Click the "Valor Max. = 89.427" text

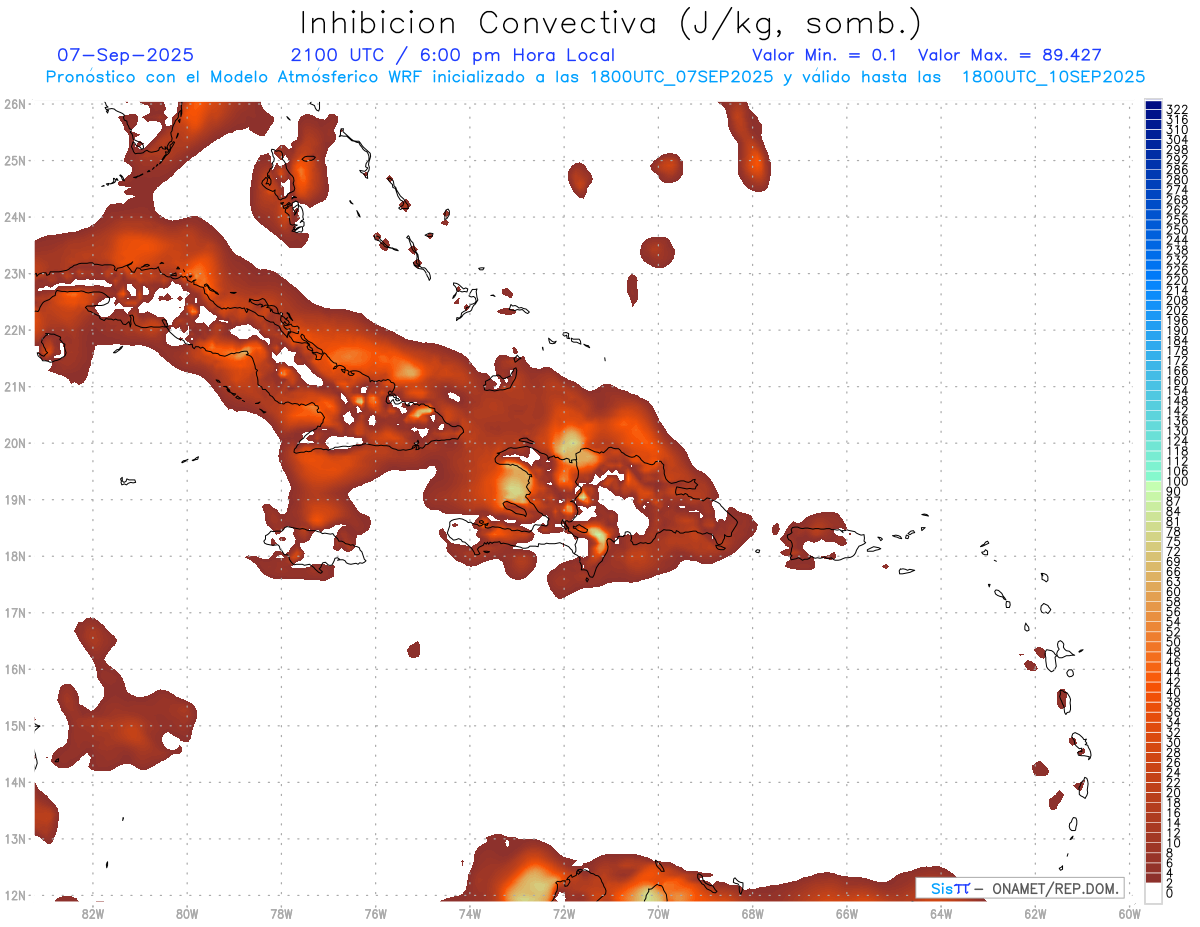coord(1009,55)
